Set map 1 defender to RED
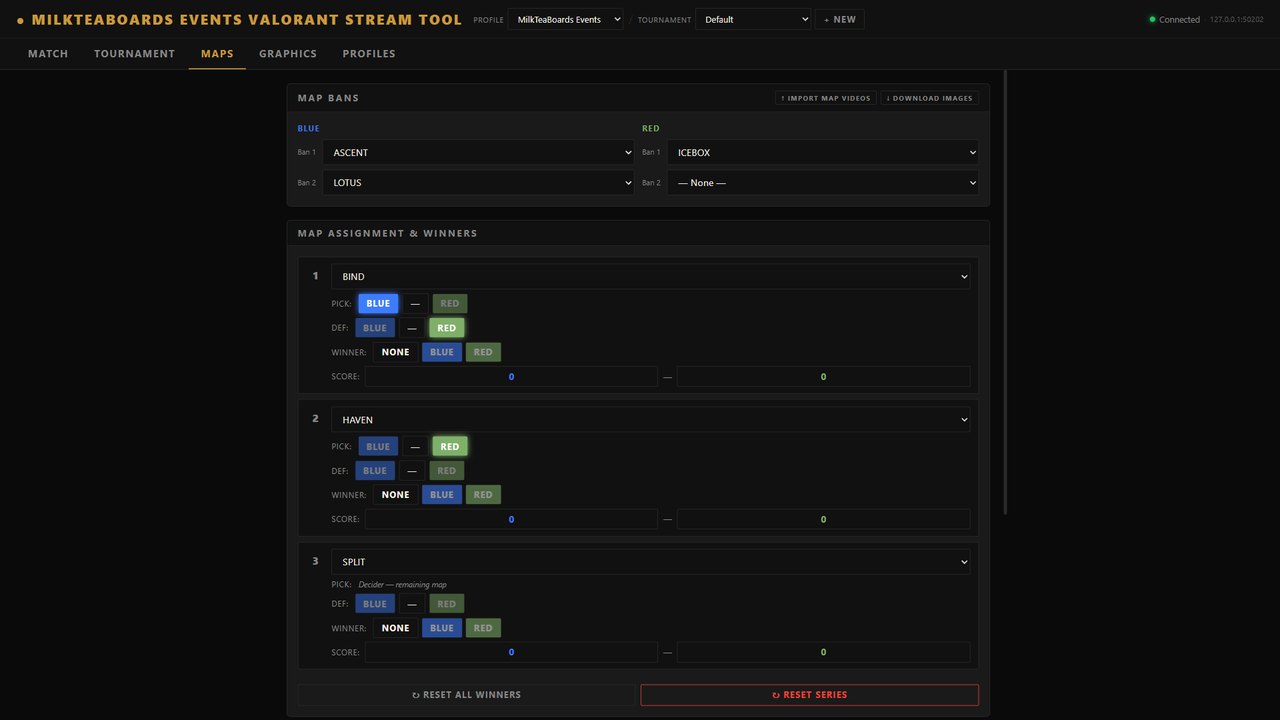This screenshot has width=1280, height=720. coord(446,328)
